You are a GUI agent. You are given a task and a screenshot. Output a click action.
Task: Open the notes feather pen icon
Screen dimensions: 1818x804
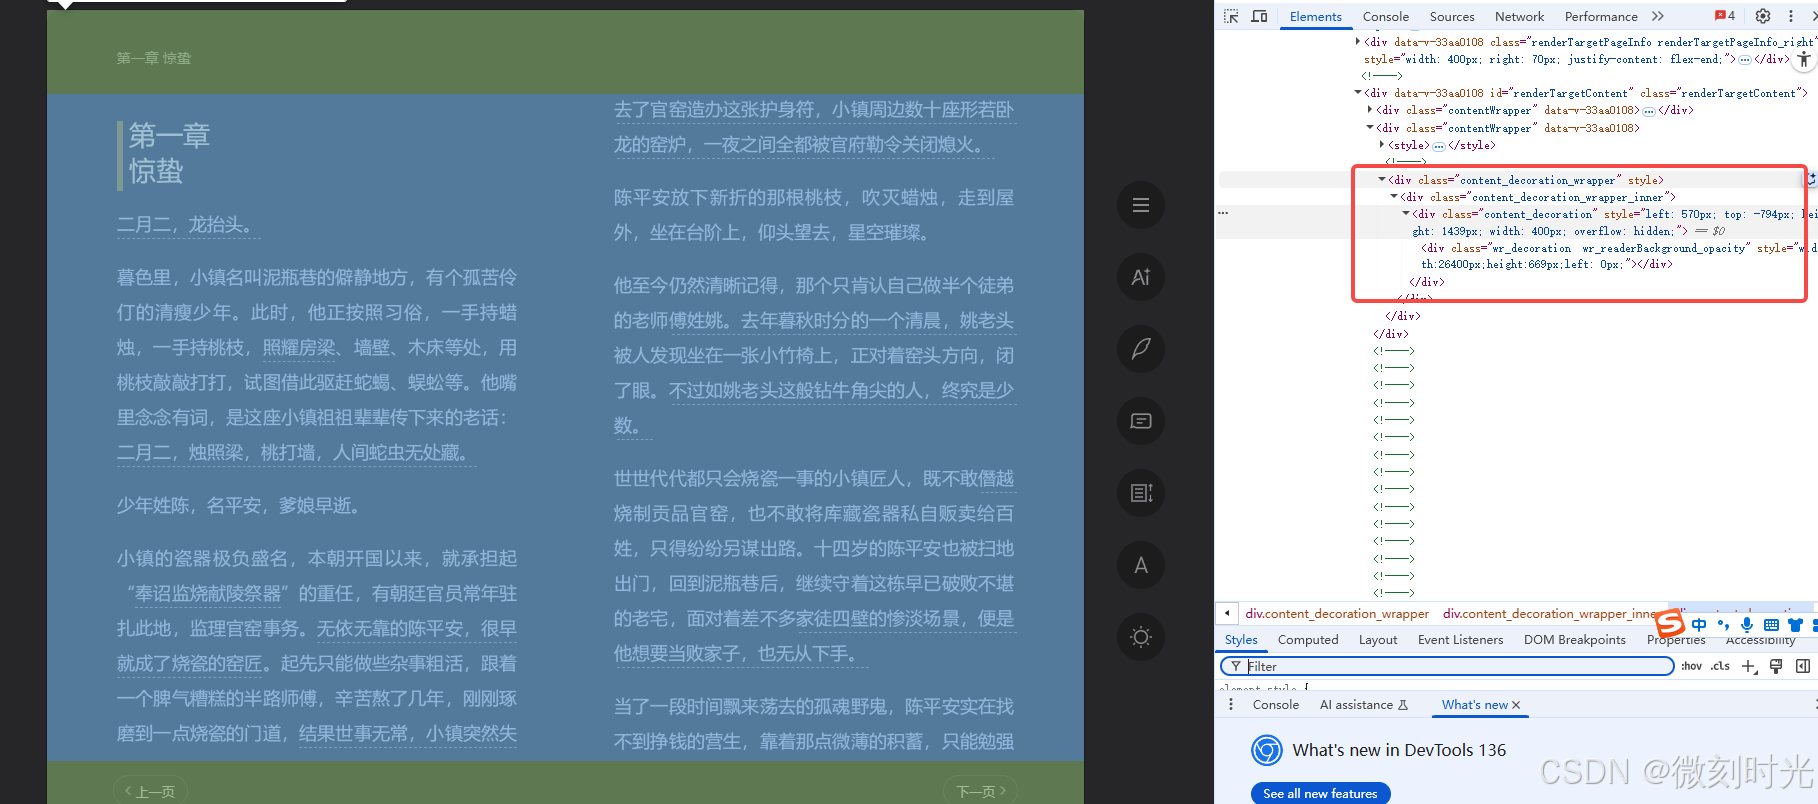[1141, 349]
